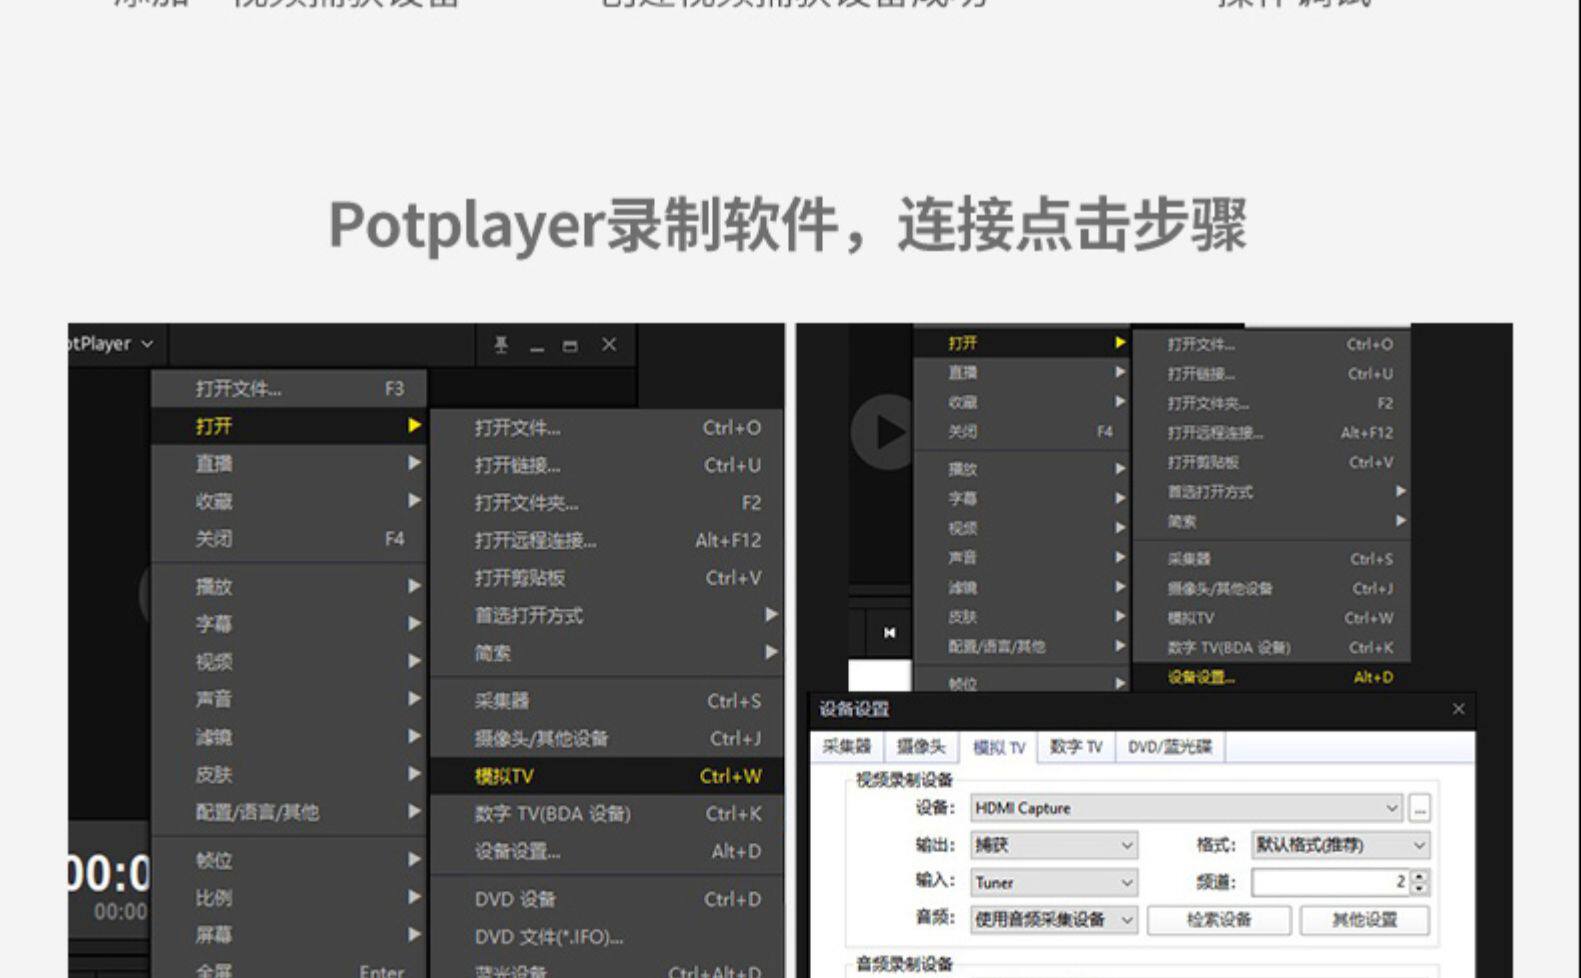Choose 打开远程连接... in left window submenu
This screenshot has height=978, width=1581.
pos(607,540)
